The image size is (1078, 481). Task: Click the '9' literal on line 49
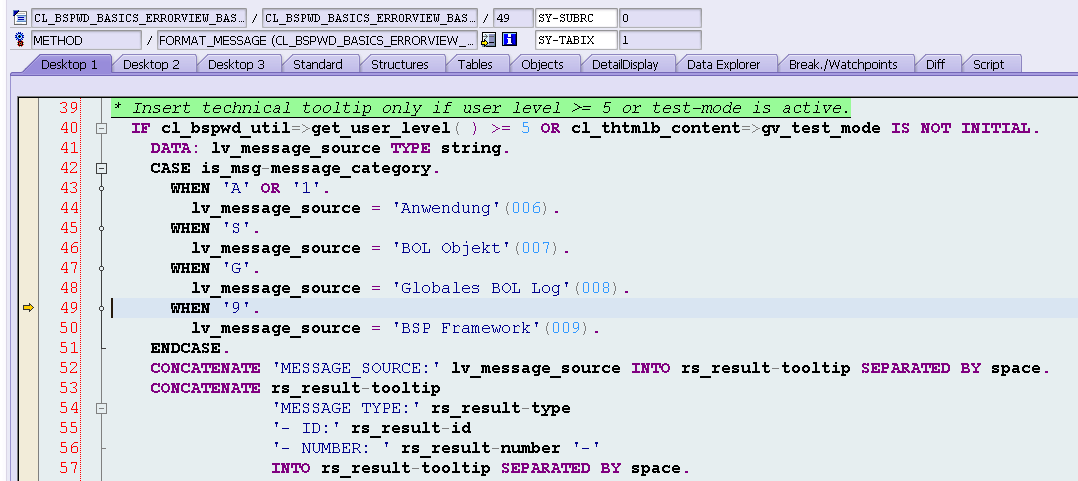(x=236, y=309)
